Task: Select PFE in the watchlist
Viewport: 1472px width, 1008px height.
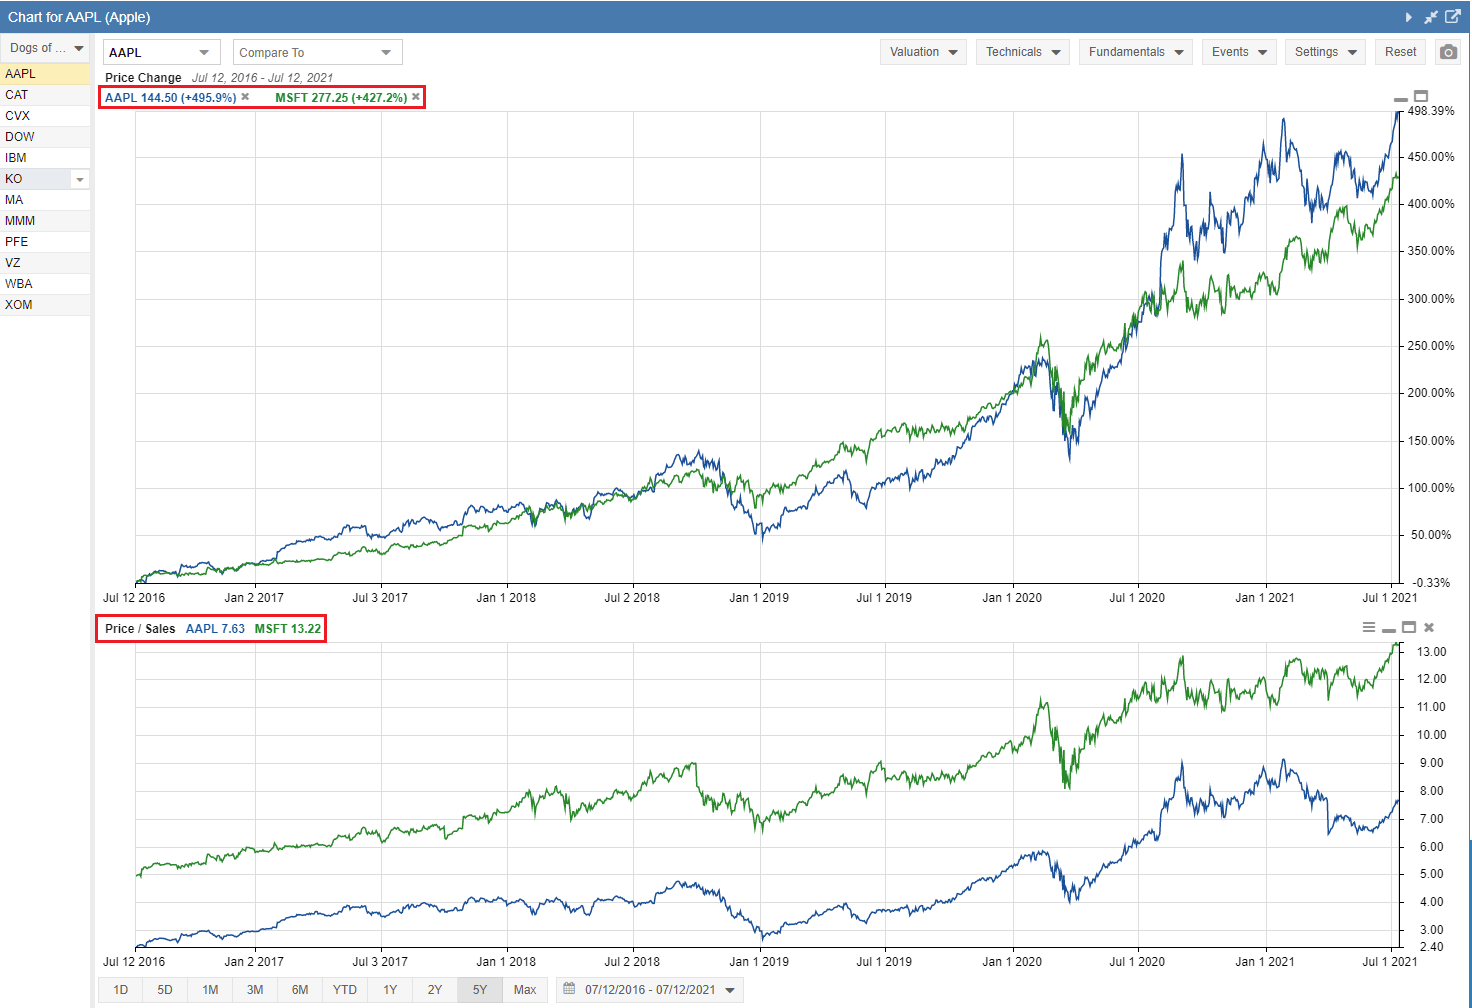Action: (45, 242)
